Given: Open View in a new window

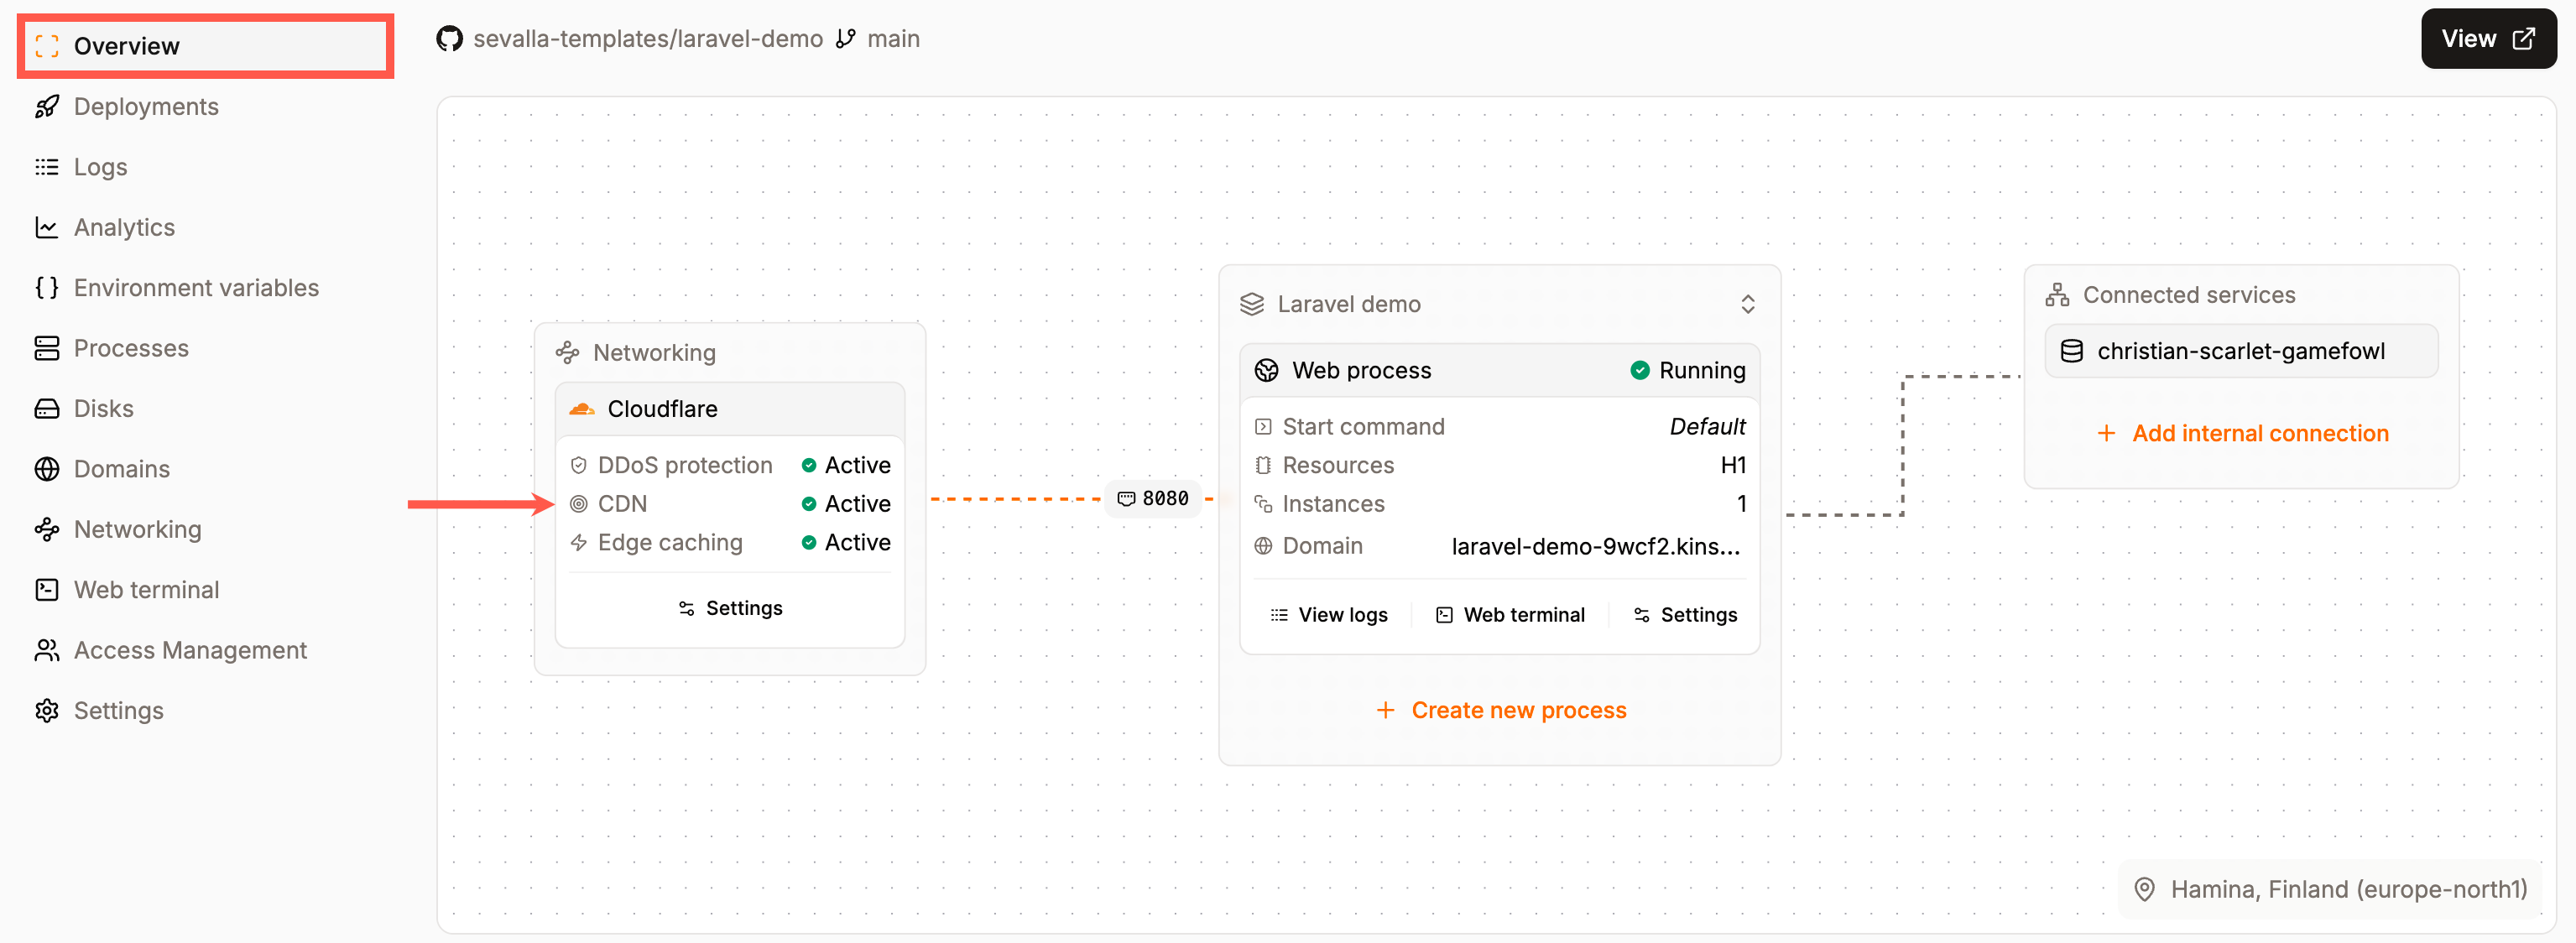Looking at the screenshot, I should (x=2487, y=38).
